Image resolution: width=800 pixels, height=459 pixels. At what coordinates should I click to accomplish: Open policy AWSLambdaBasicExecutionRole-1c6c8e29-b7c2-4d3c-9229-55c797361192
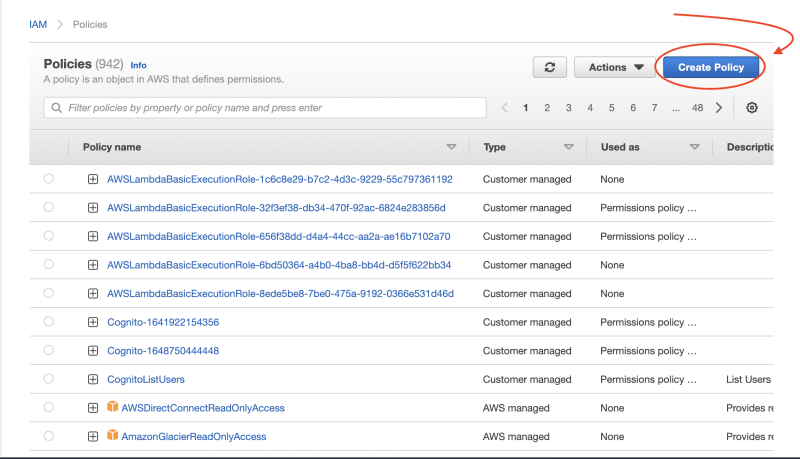280,179
